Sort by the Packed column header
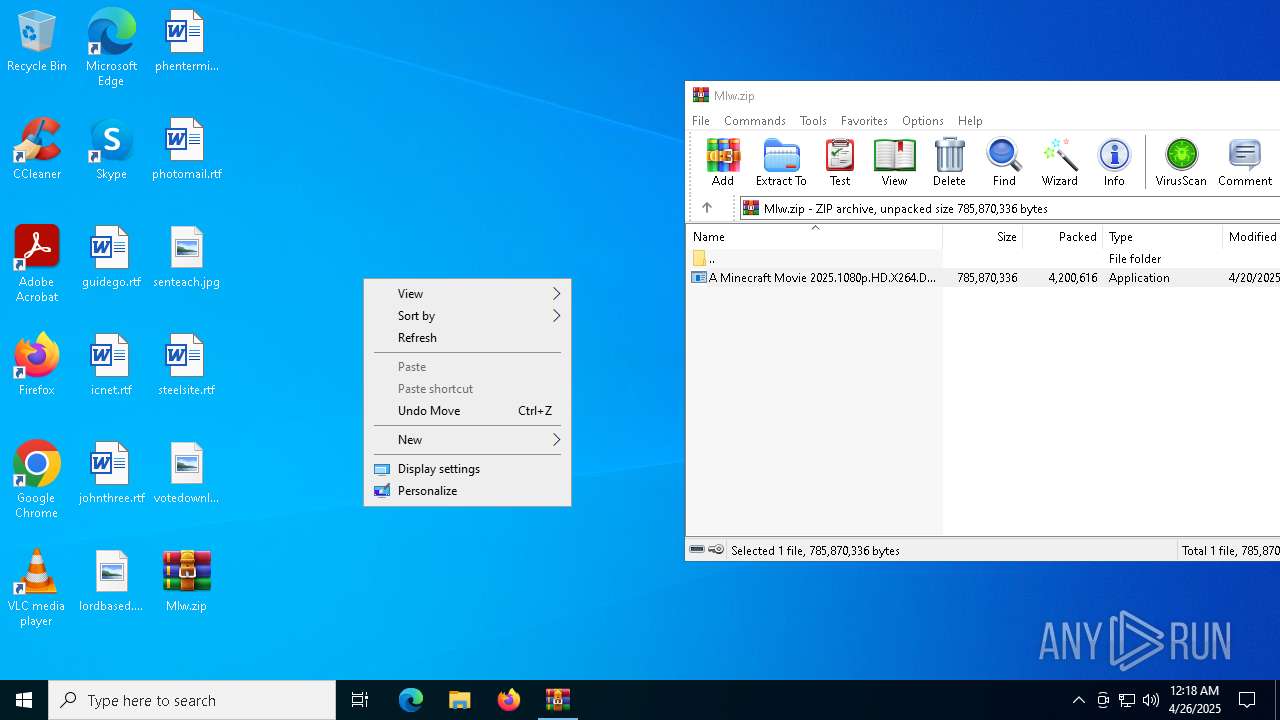The image size is (1280, 720). tap(1062, 236)
